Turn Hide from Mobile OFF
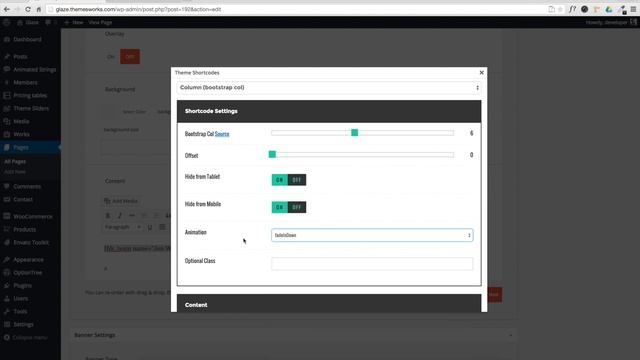The image size is (640, 360). (297, 207)
